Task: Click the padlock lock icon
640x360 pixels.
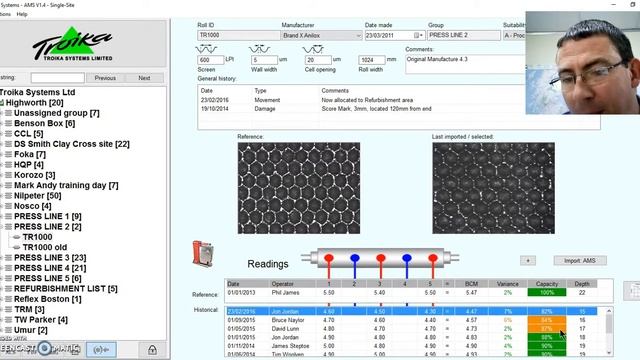Action: [152, 349]
